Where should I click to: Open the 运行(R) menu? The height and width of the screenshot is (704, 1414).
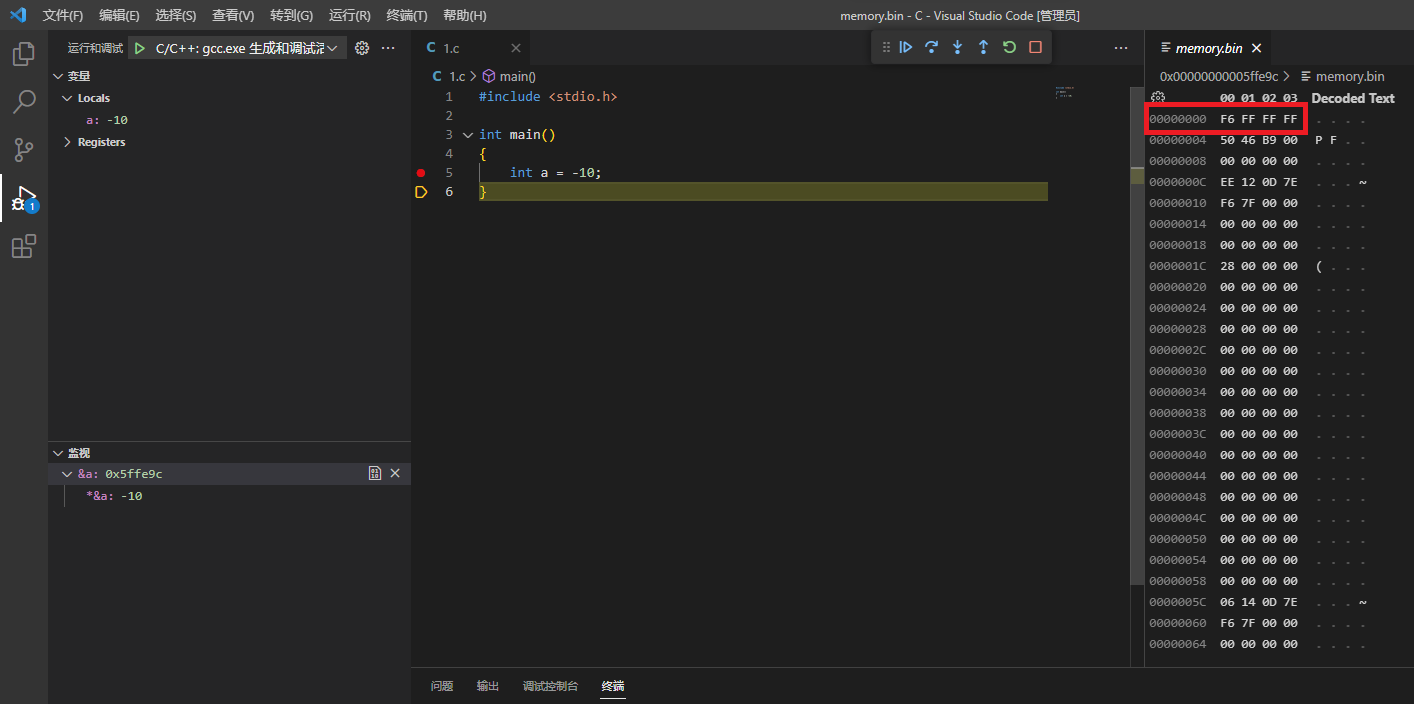[x=349, y=15]
